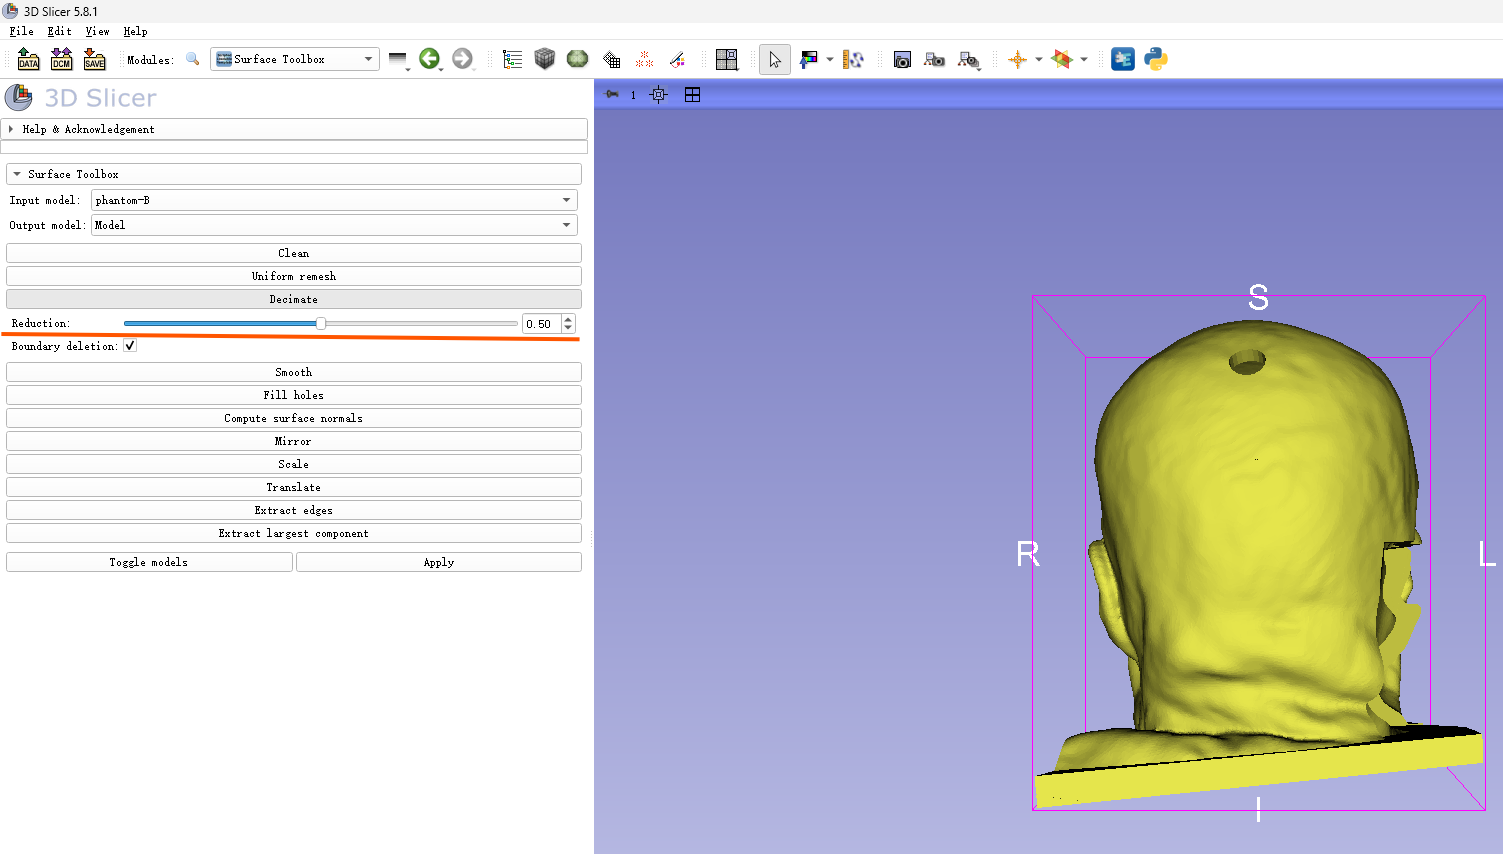Increase Reduction value with up spinner arrow
1503x854 pixels.
coord(568,319)
